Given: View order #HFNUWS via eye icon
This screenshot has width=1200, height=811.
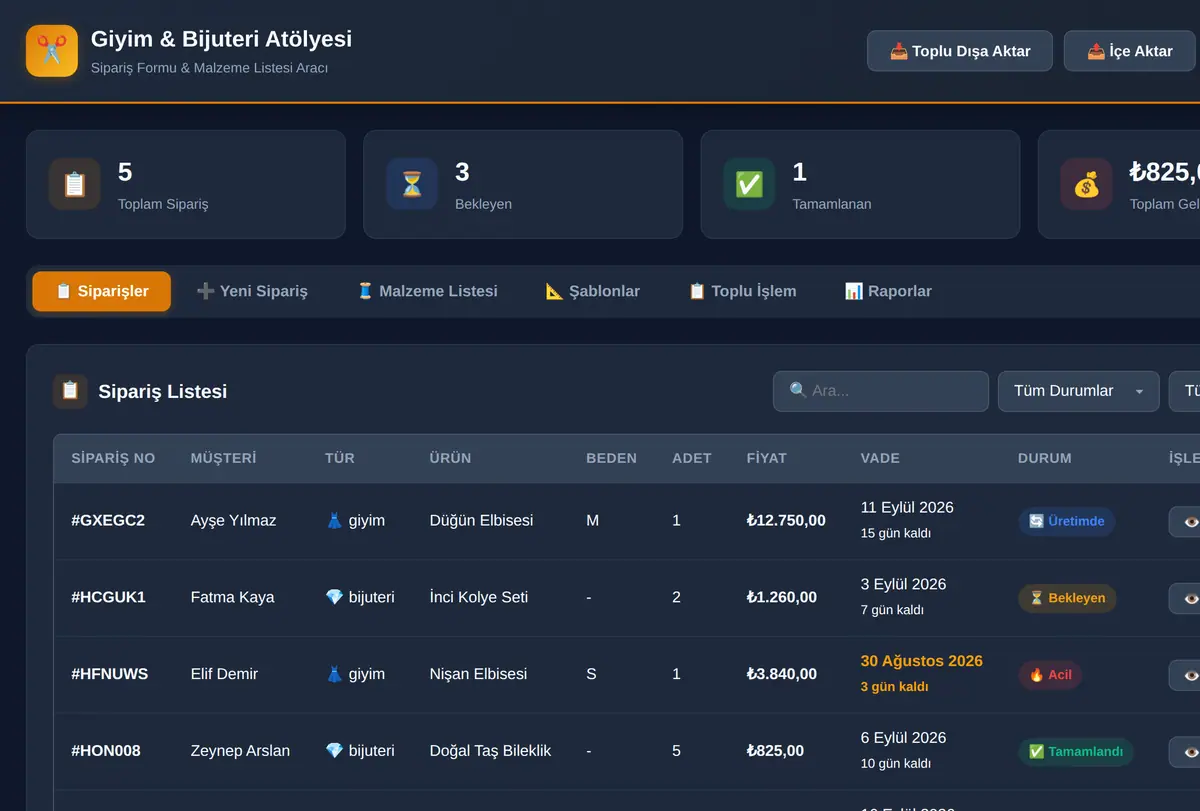Looking at the screenshot, I should click(x=1186, y=675).
